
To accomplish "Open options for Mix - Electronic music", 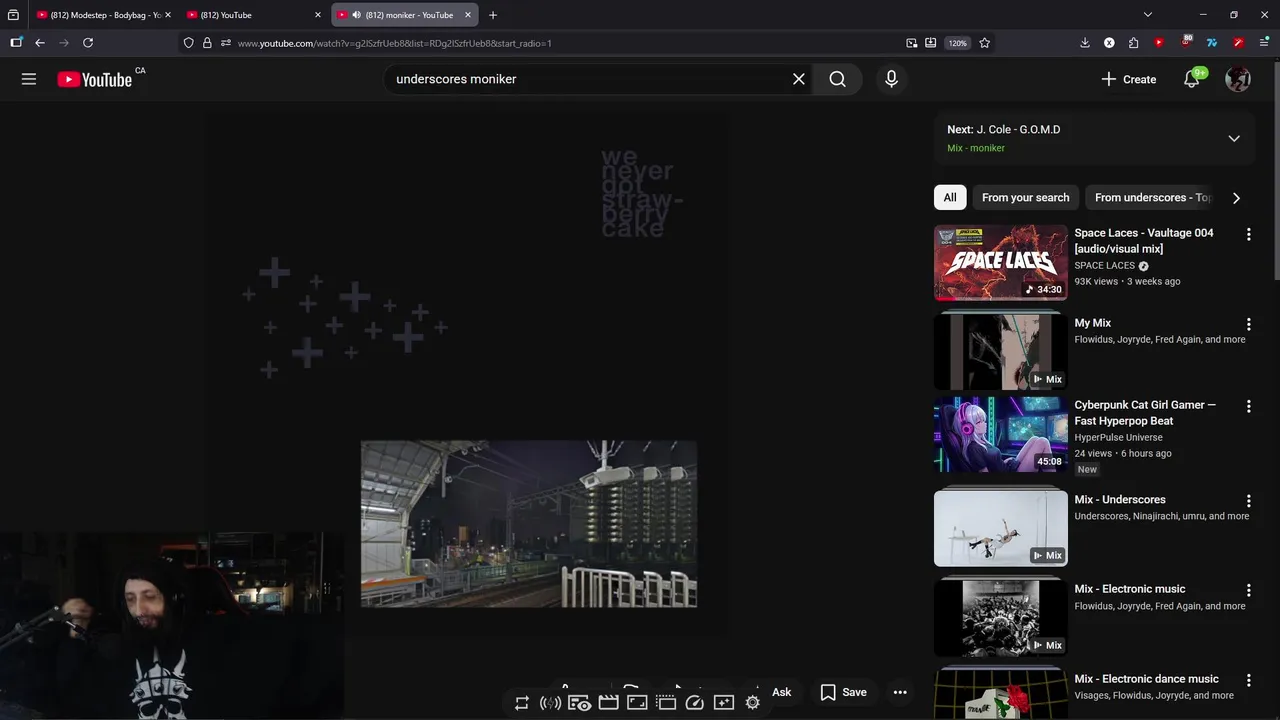I will (x=1248, y=590).
